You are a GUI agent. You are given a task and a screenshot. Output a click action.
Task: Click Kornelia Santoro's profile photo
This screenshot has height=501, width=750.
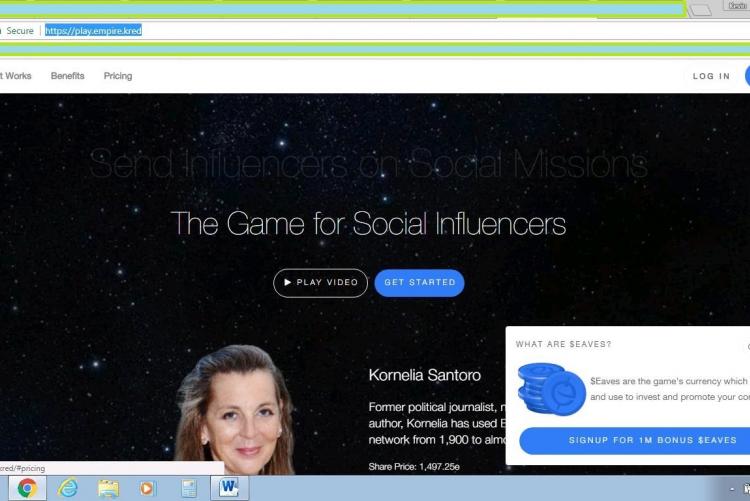pyautogui.click(x=236, y=410)
